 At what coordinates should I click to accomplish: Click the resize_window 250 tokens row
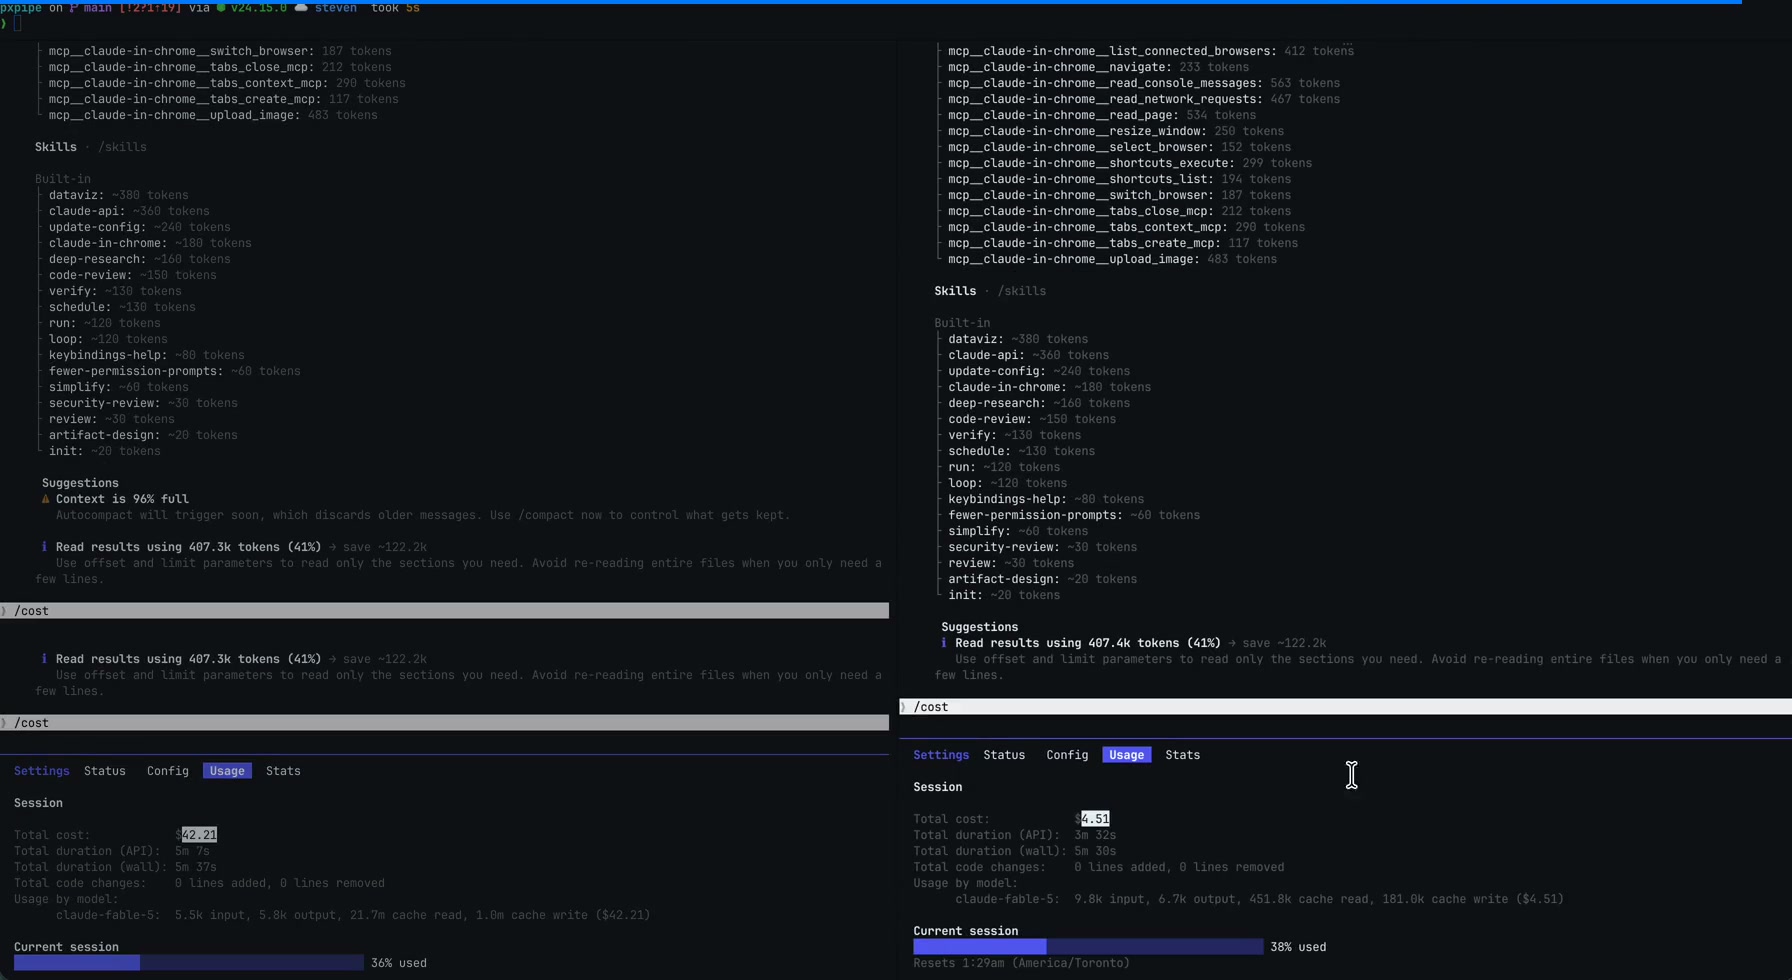coord(1116,131)
